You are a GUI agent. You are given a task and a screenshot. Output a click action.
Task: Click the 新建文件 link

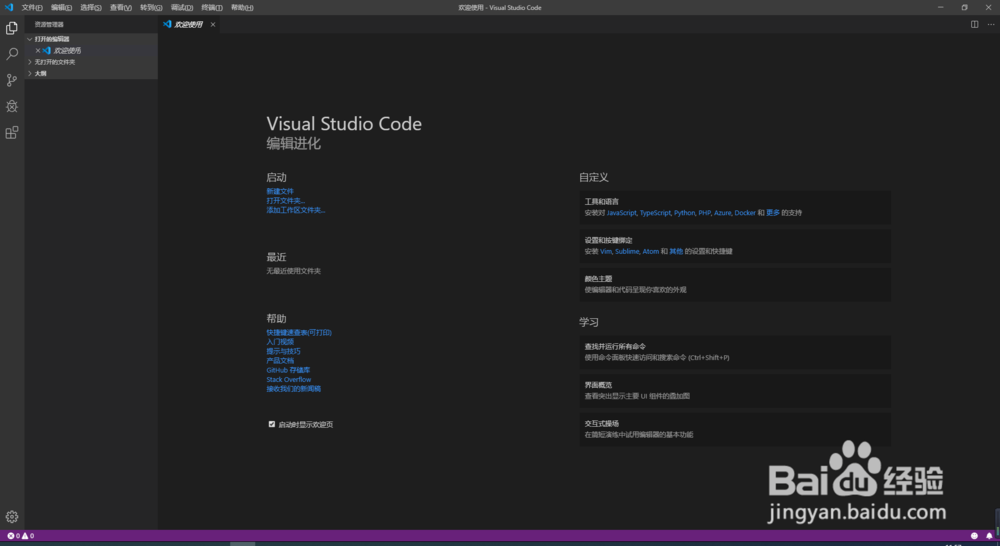point(280,191)
